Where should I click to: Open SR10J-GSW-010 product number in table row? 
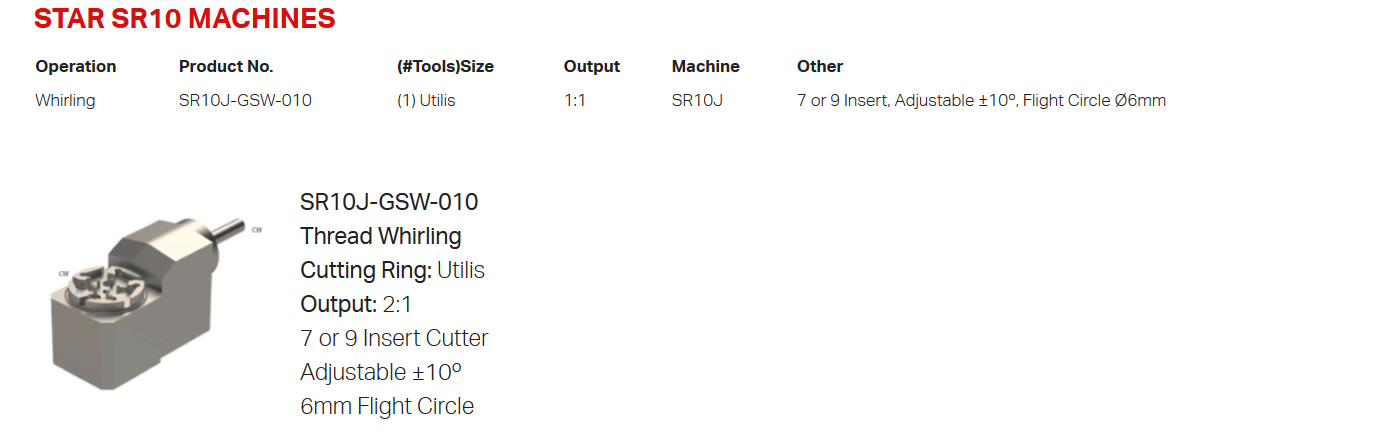(x=245, y=101)
